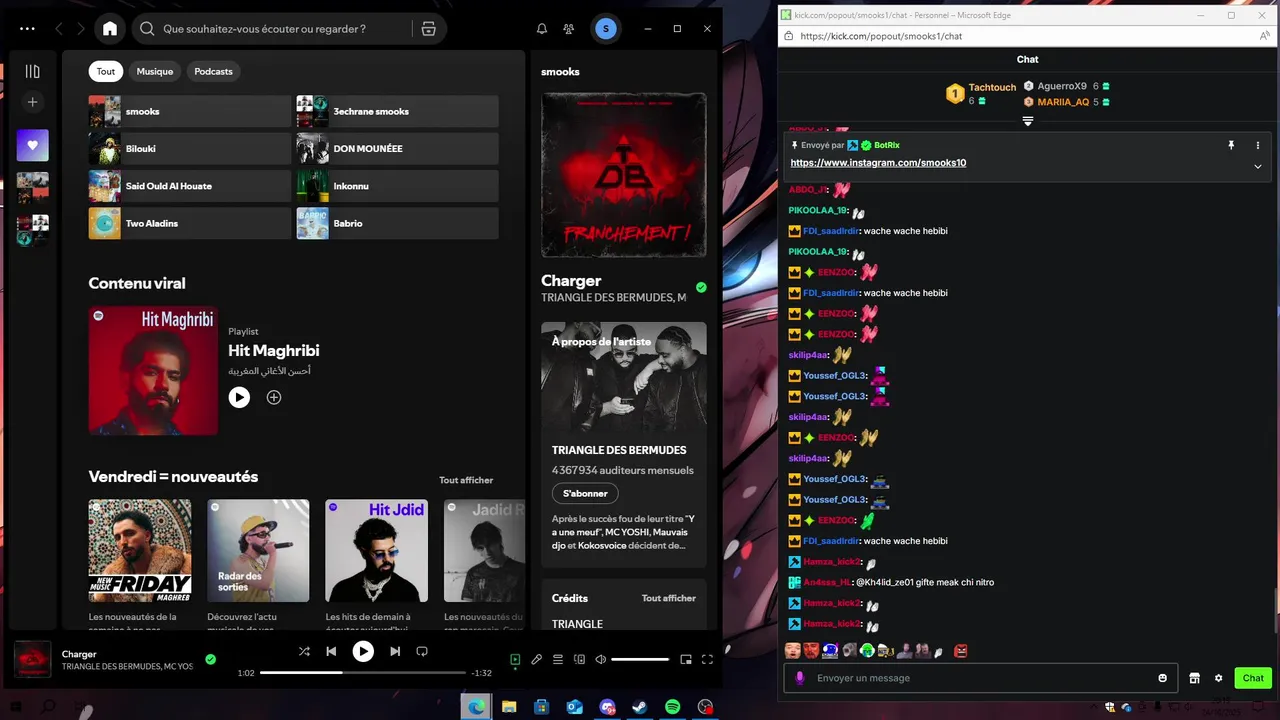Open the smooks10 Instagram link
Screen dimensions: 1280x720
click(x=878, y=163)
